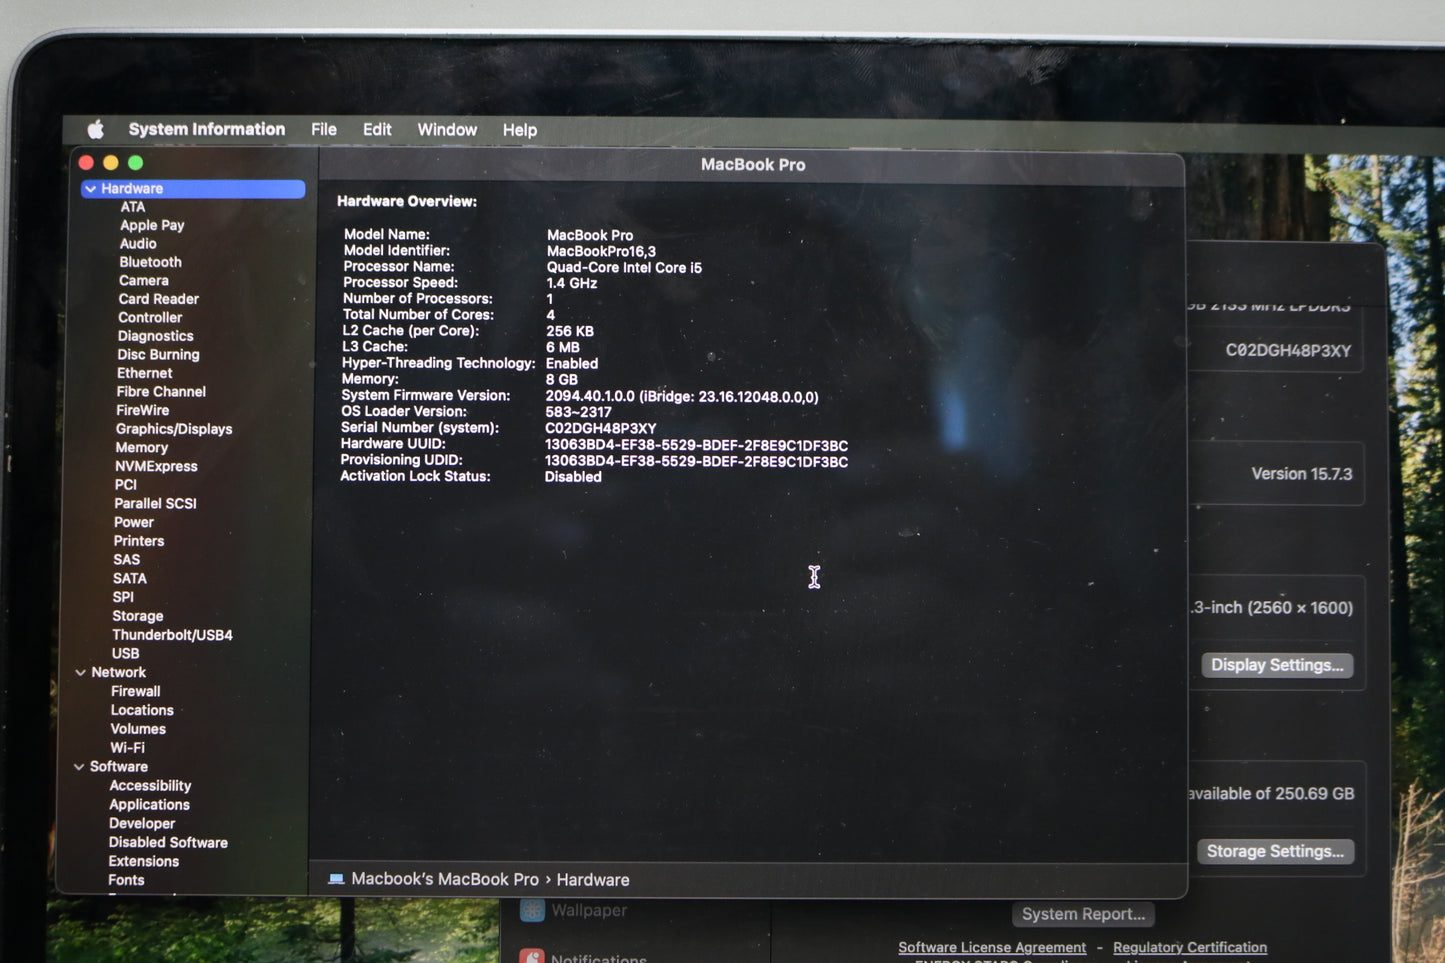
Task: Click the System Report button
Action: [1083, 914]
